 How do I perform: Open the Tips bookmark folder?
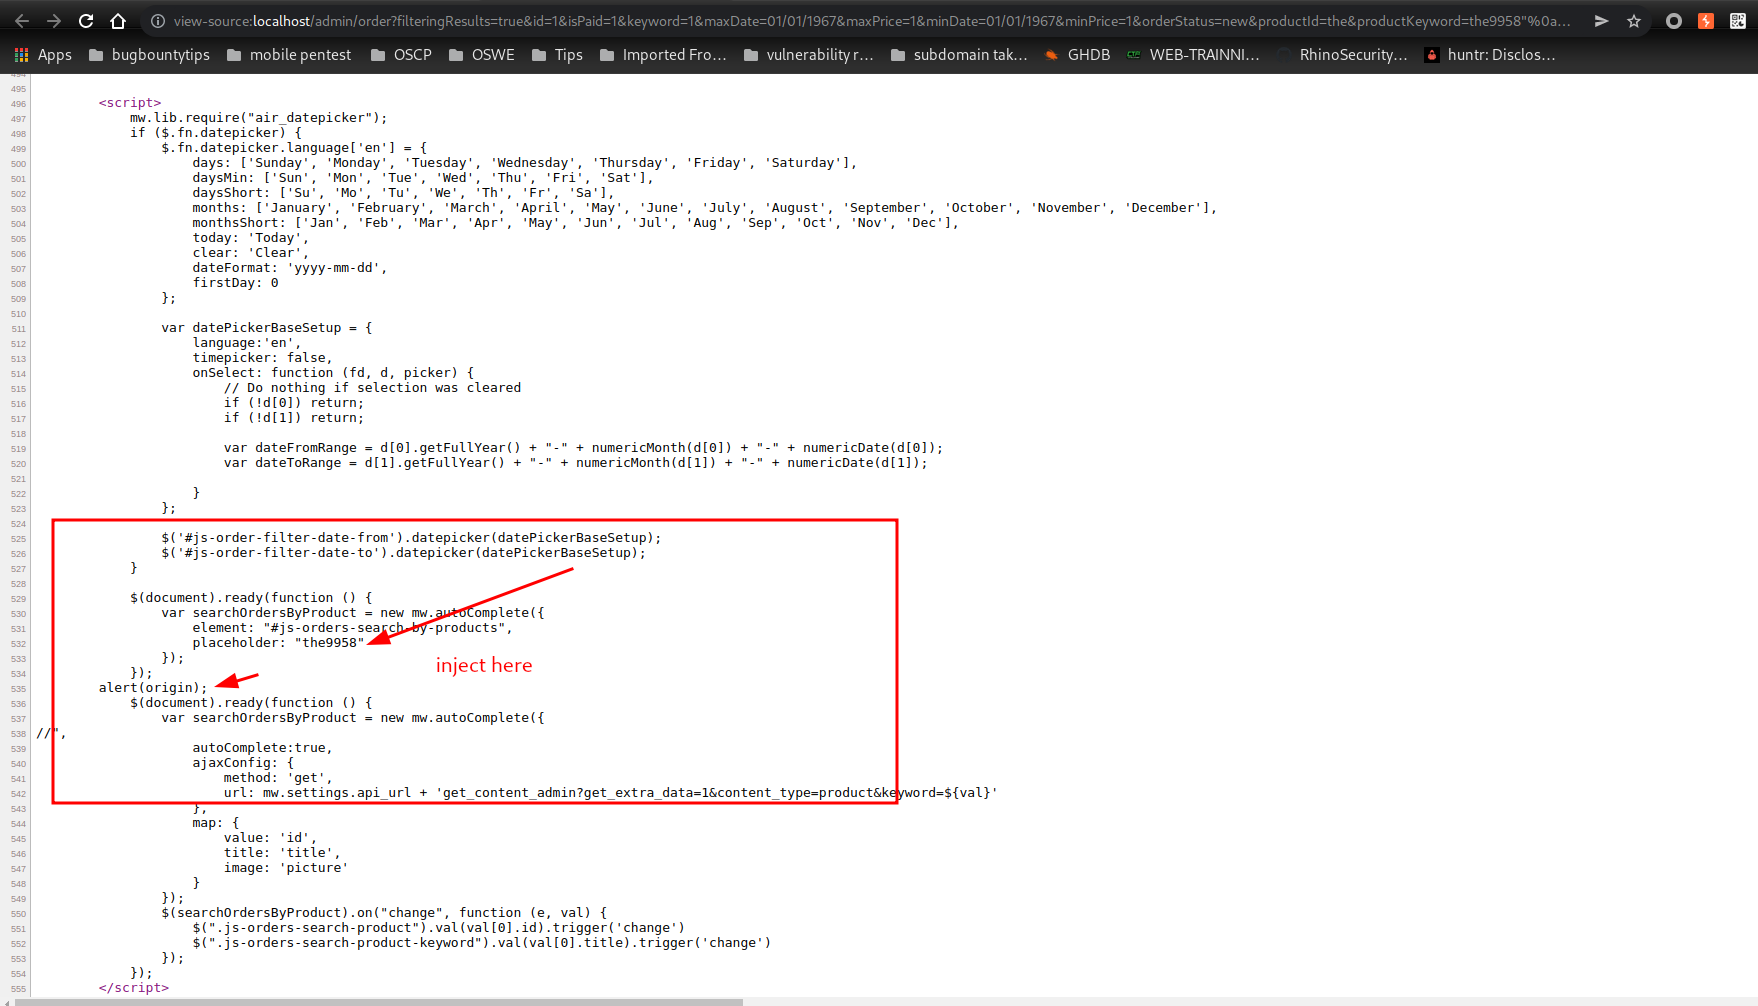[557, 55]
